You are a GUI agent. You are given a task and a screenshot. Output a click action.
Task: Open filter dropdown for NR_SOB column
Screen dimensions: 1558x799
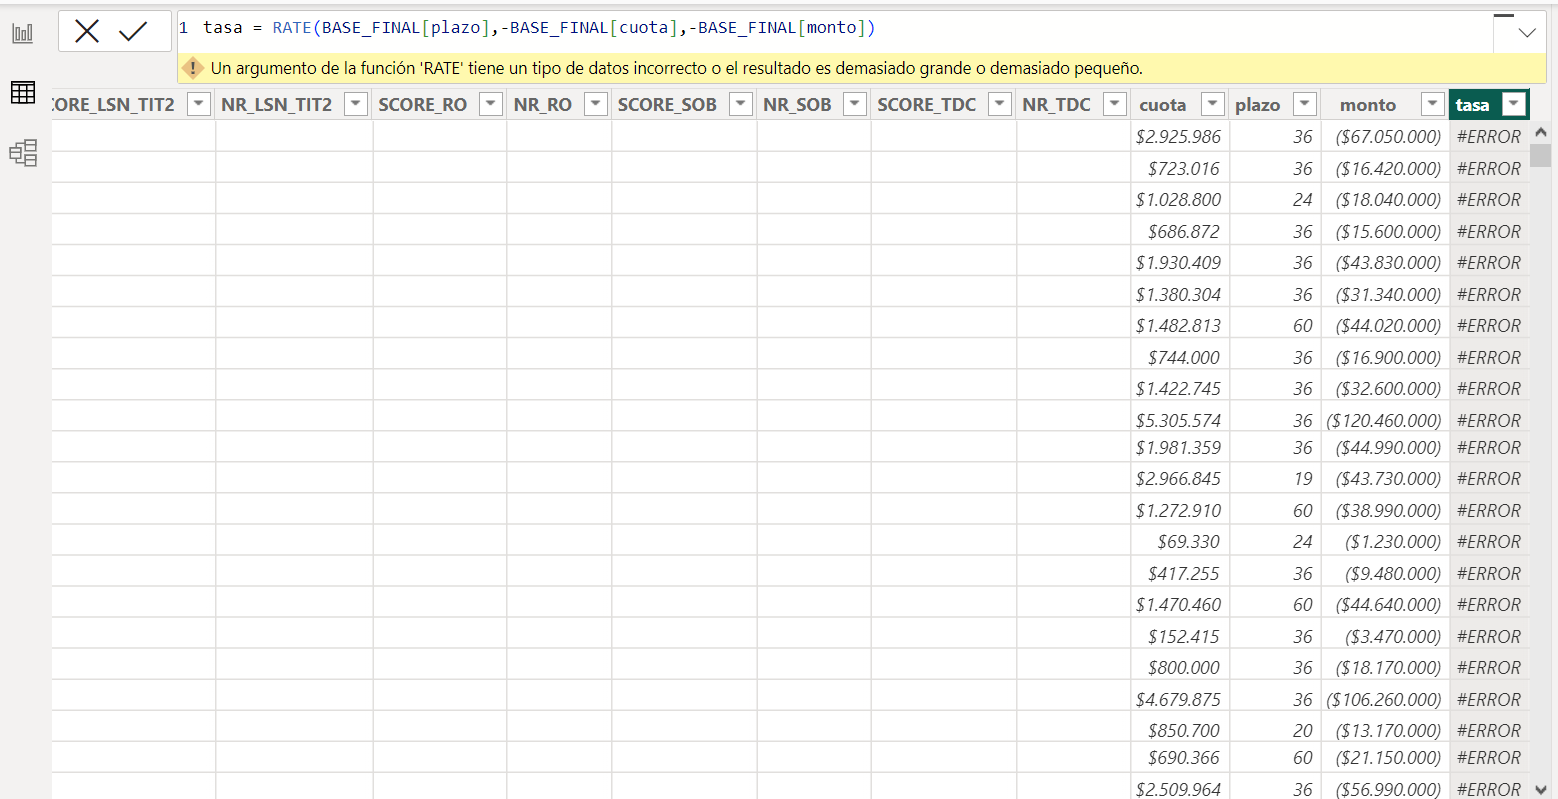pos(854,104)
